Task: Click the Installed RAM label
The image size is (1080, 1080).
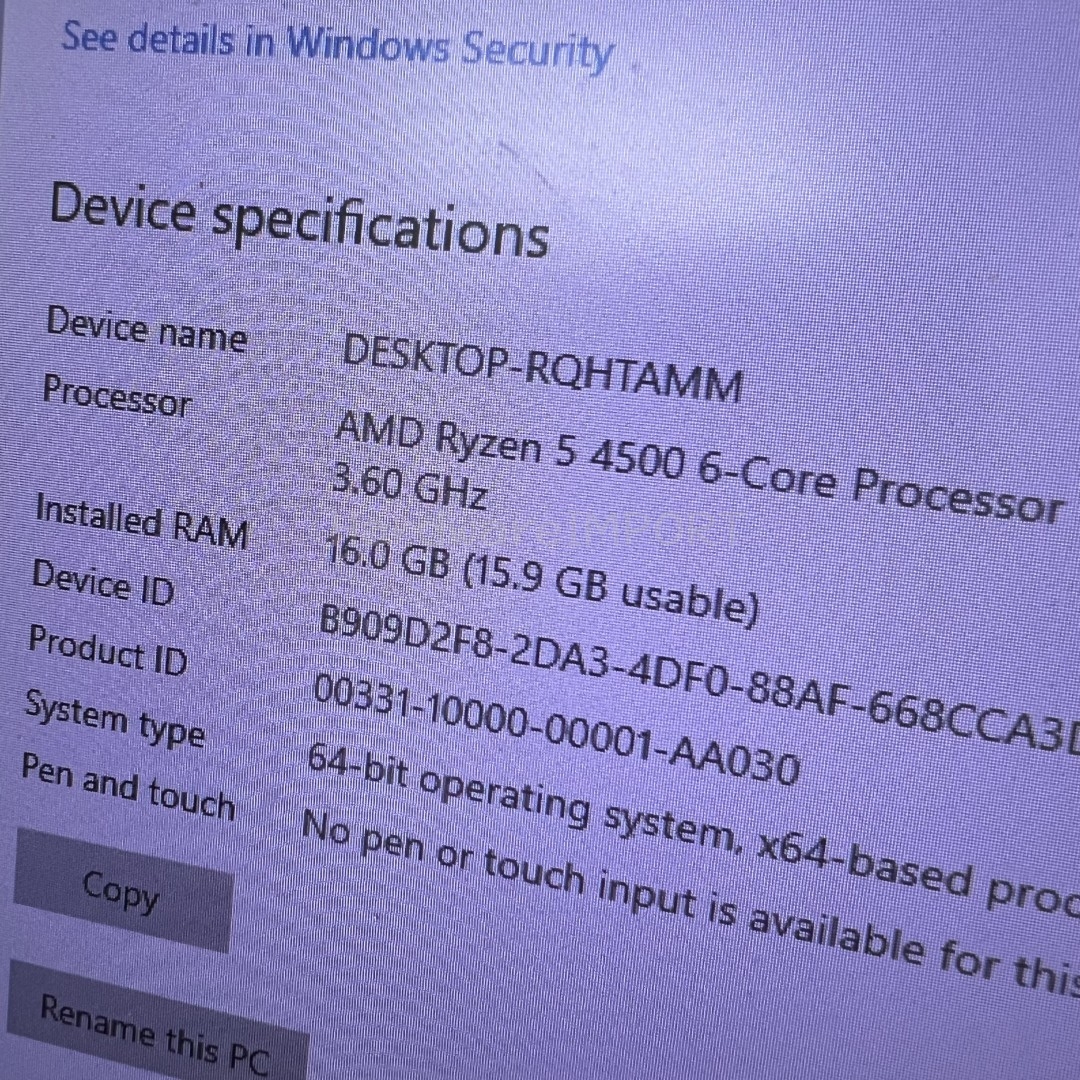Action: point(141,521)
